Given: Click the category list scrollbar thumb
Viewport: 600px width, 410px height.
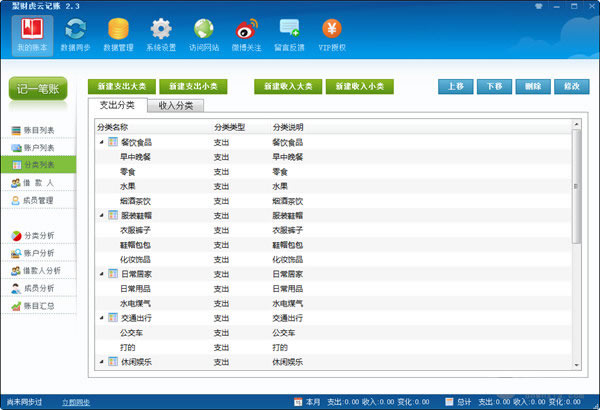Looking at the screenshot, I should tap(577, 186).
